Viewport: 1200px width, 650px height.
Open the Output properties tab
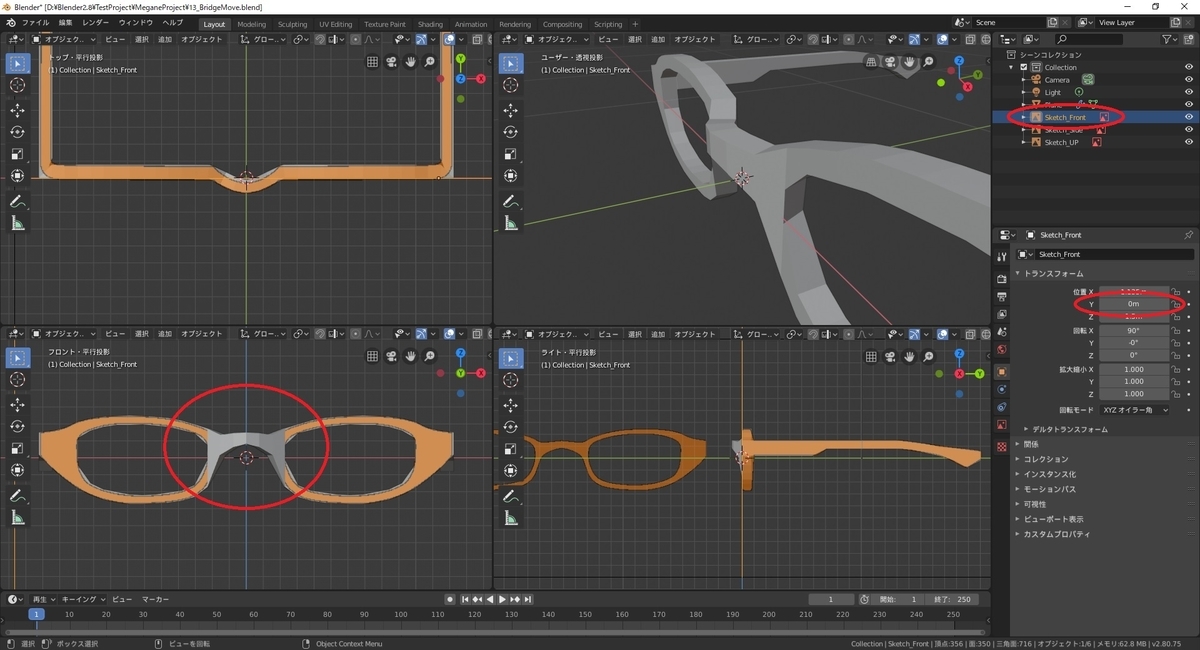click(x=1002, y=297)
